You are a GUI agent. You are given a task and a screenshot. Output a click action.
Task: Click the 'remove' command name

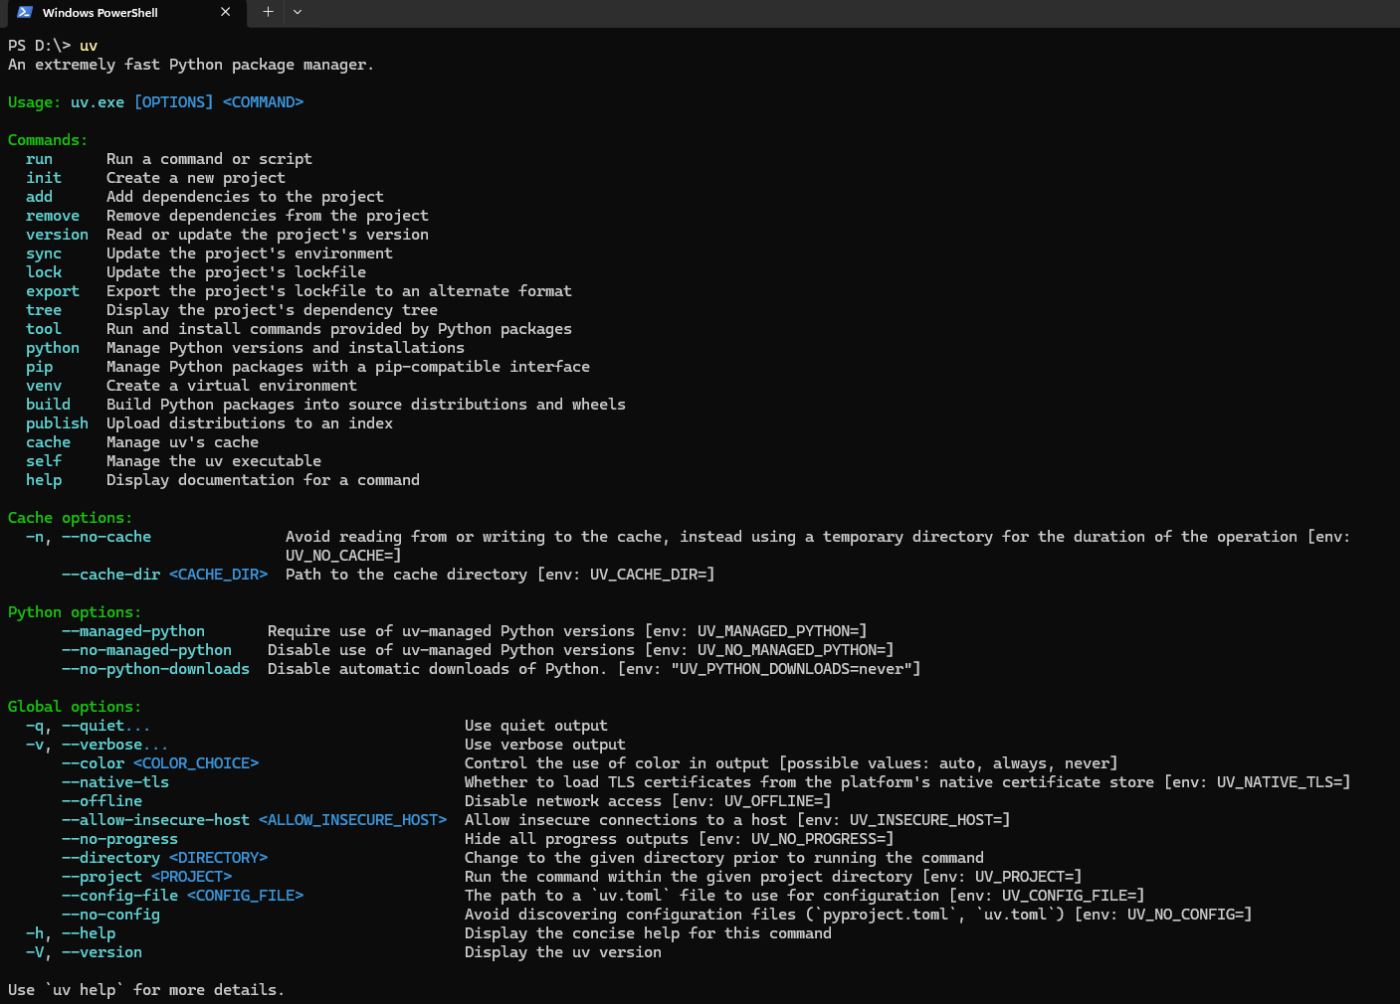(53, 216)
